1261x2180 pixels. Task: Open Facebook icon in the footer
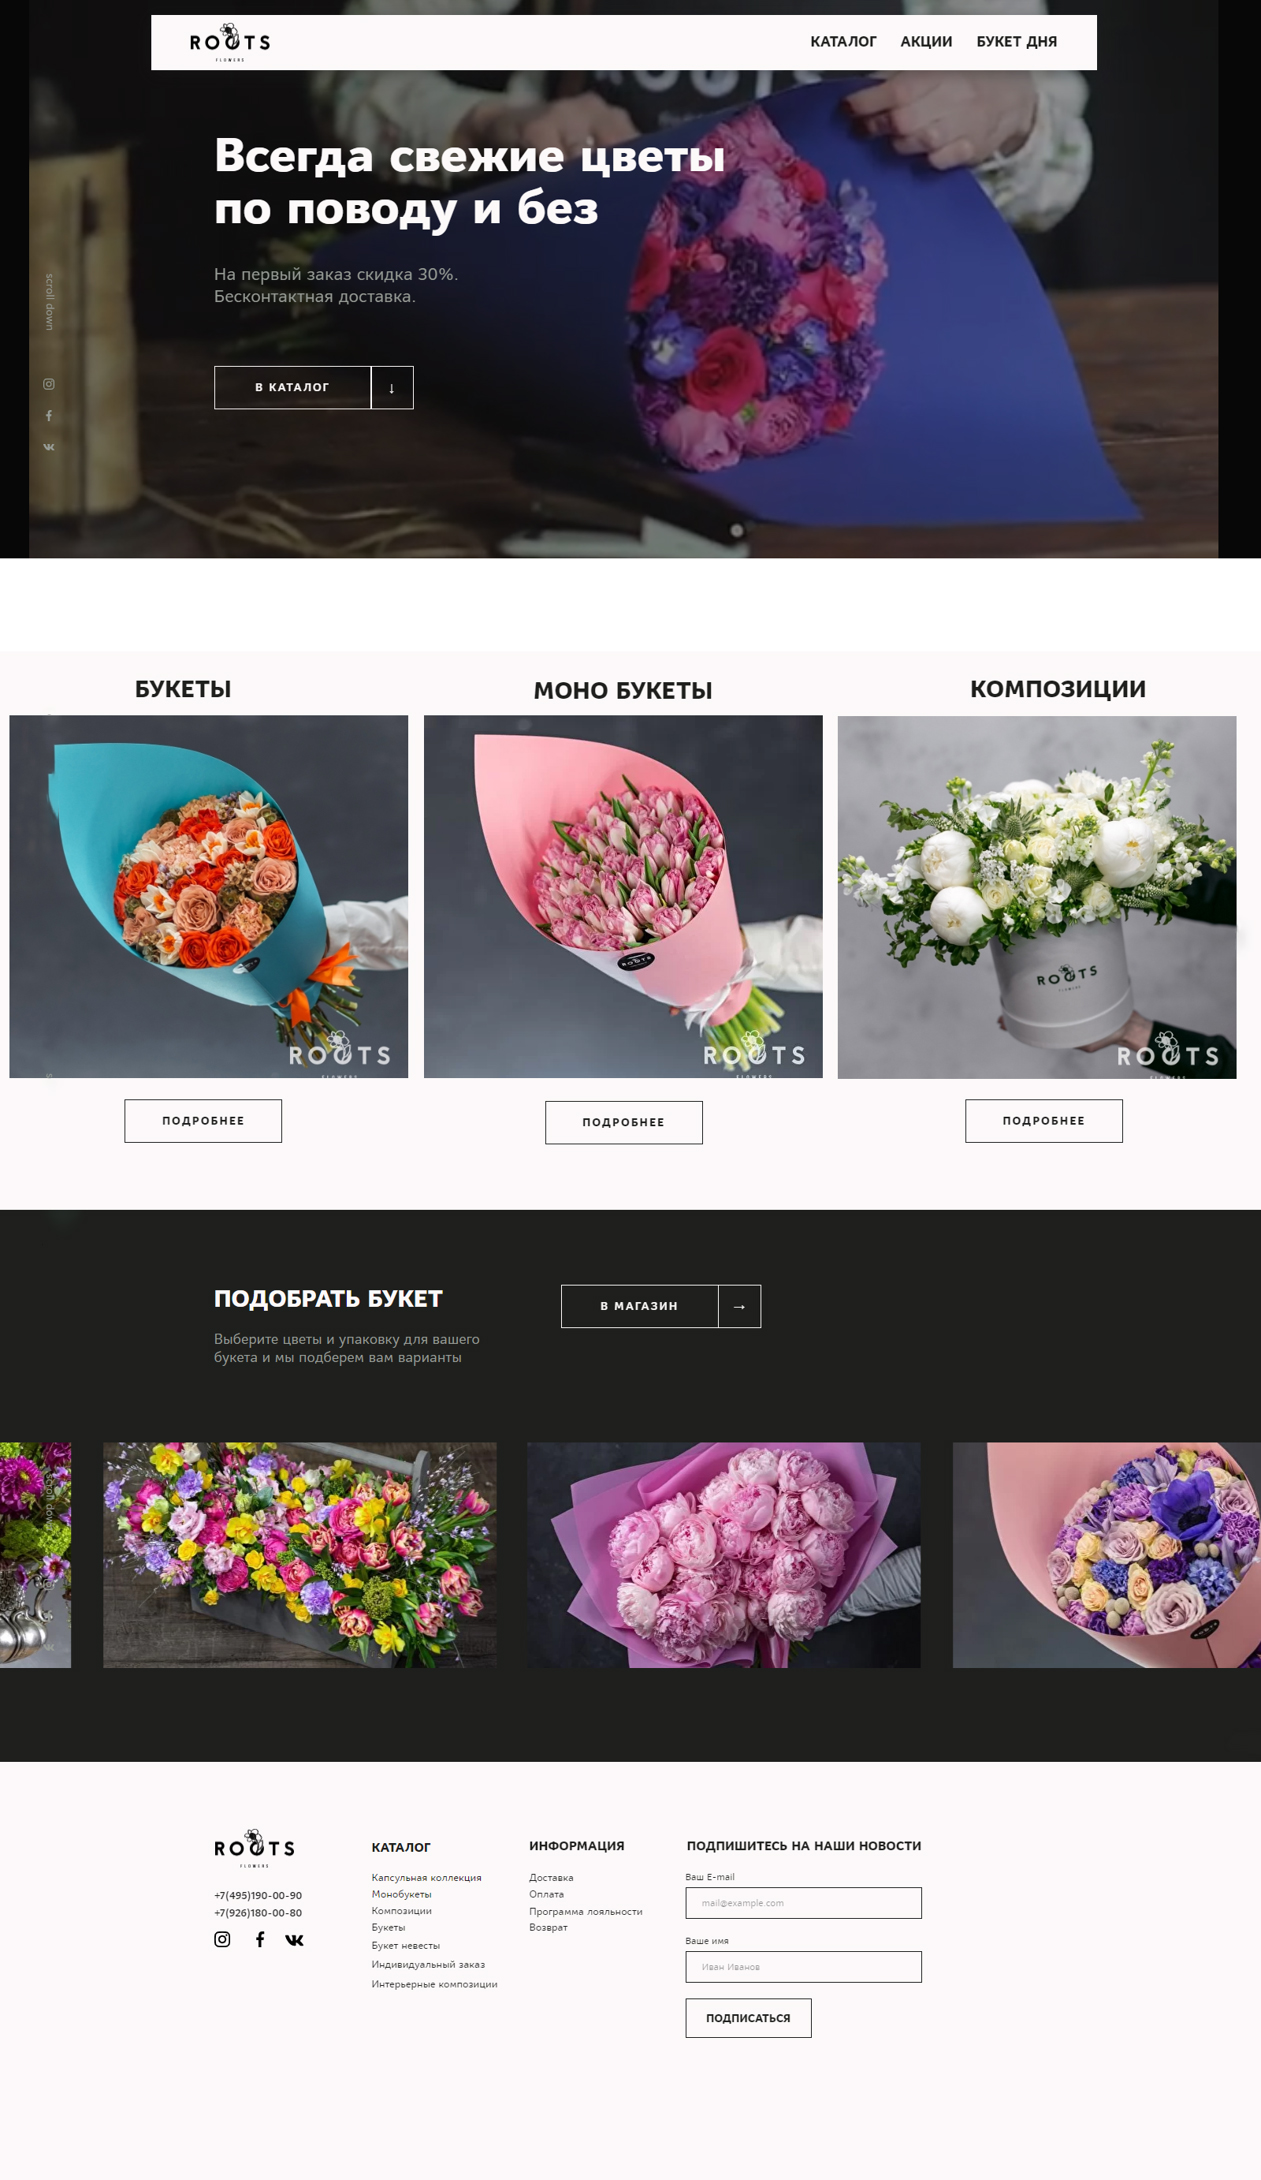(x=260, y=1939)
